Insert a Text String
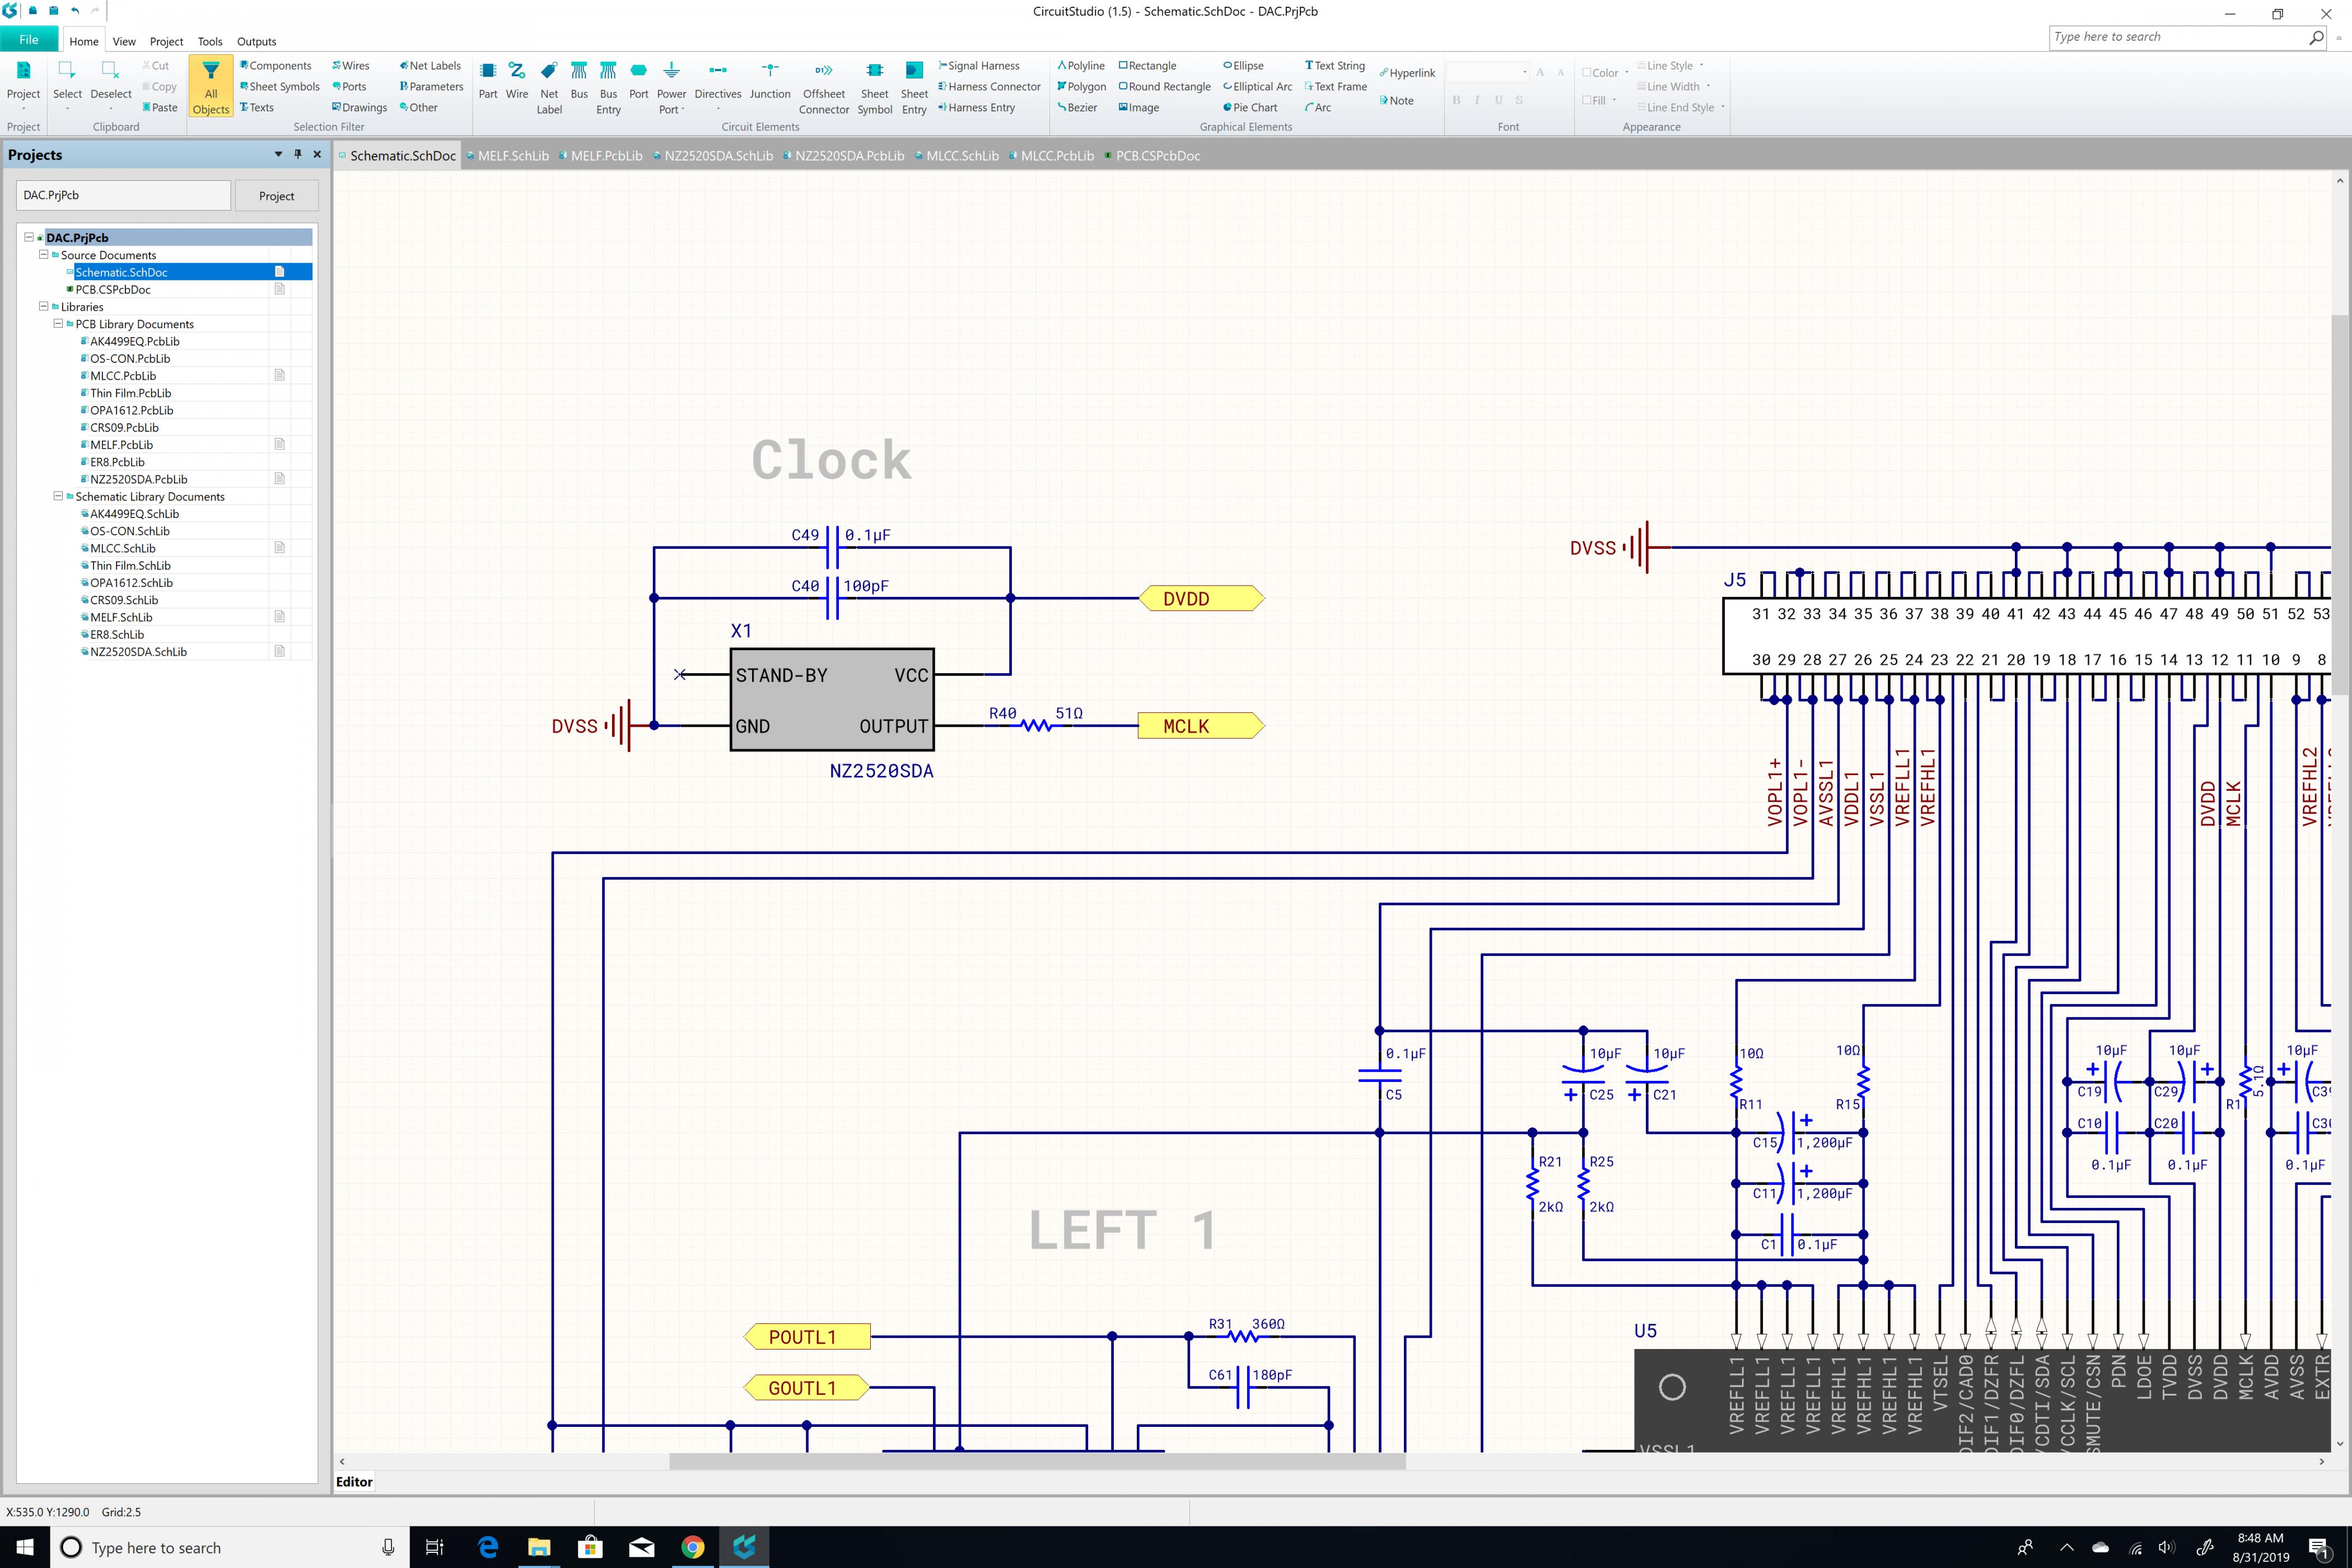2352x1568 pixels. [x=1335, y=66]
